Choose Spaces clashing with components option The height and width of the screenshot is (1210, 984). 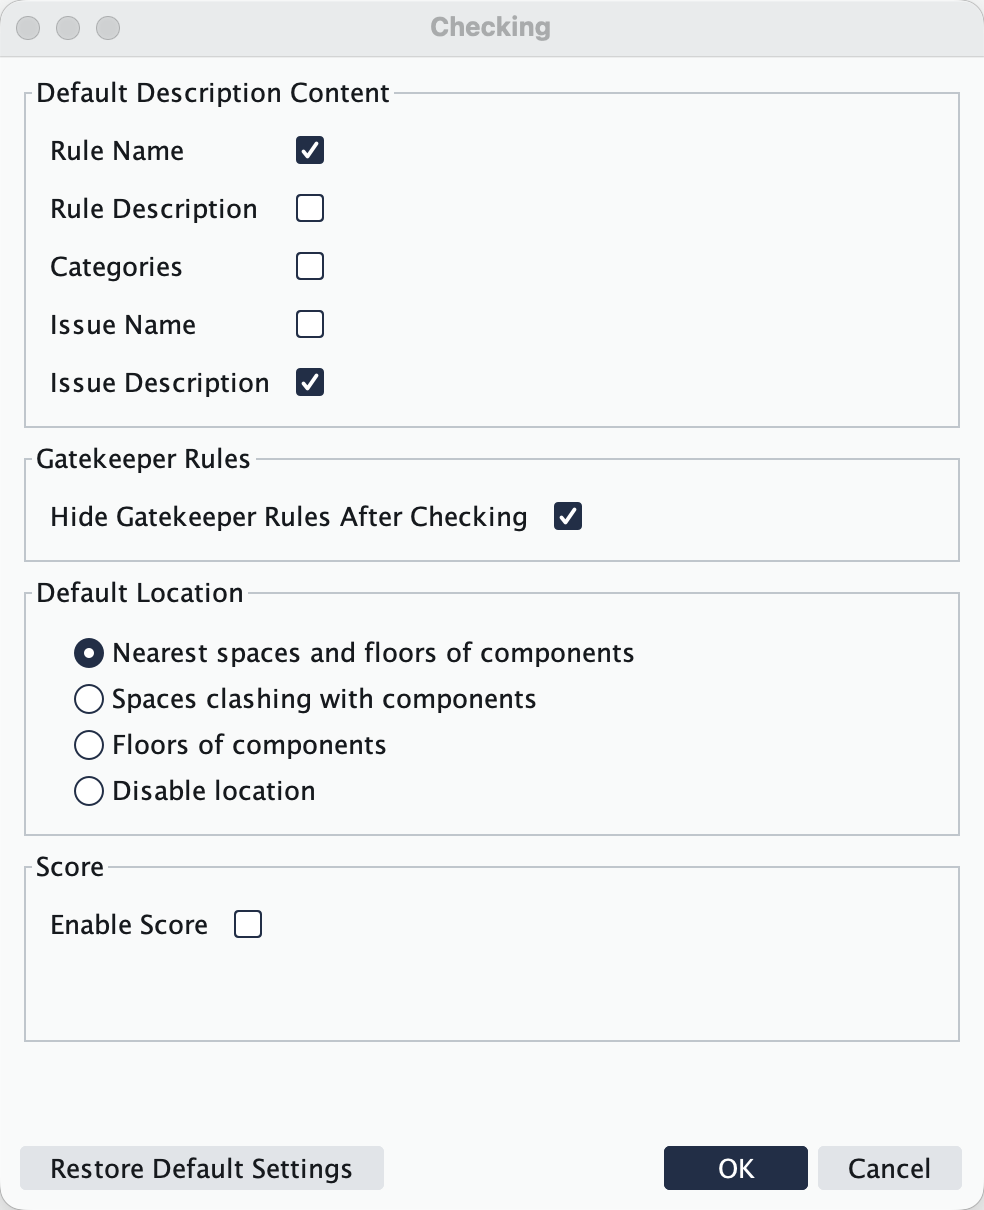89,698
